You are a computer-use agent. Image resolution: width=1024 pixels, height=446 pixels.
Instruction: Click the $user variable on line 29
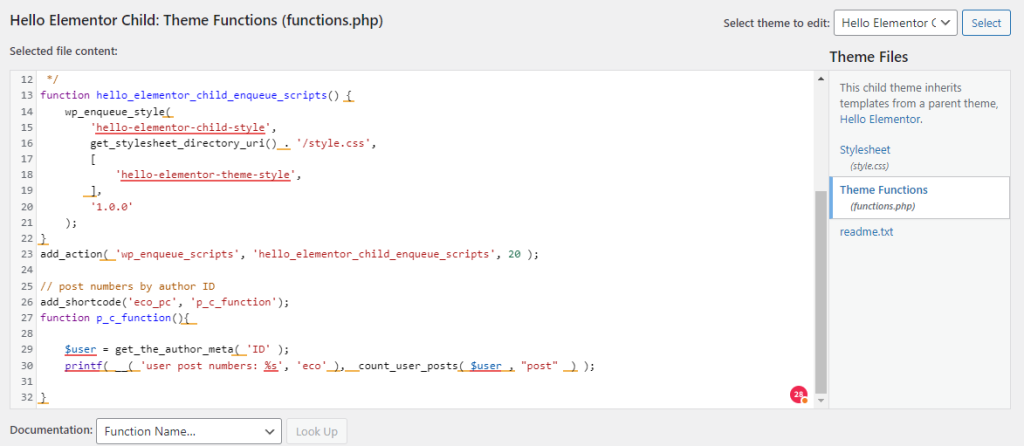pyautogui.click(x=79, y=349)
